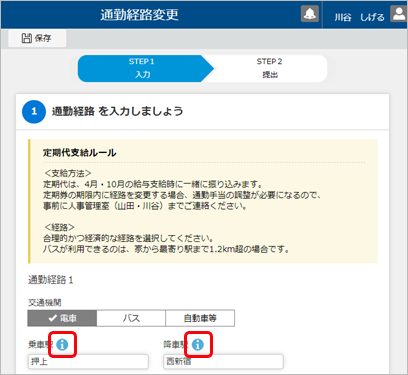Viewport: 408px width, 375px height.
Task: Click the 保存 save button
Action: (37, 38)
